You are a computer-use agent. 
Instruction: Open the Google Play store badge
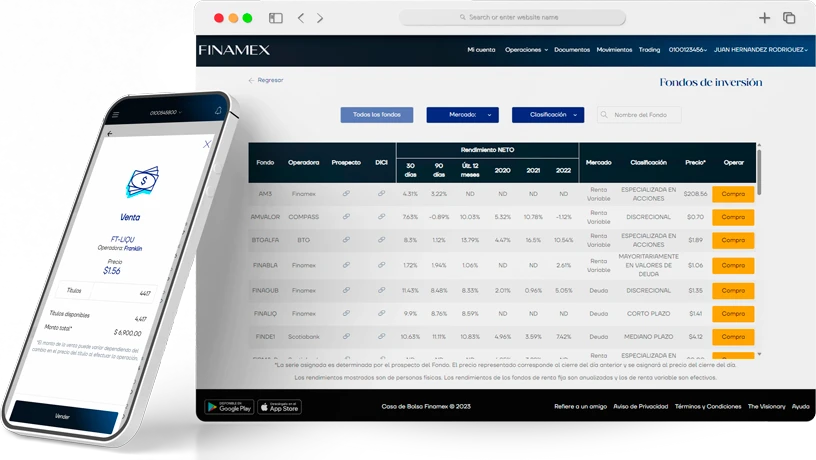point(229,407)
